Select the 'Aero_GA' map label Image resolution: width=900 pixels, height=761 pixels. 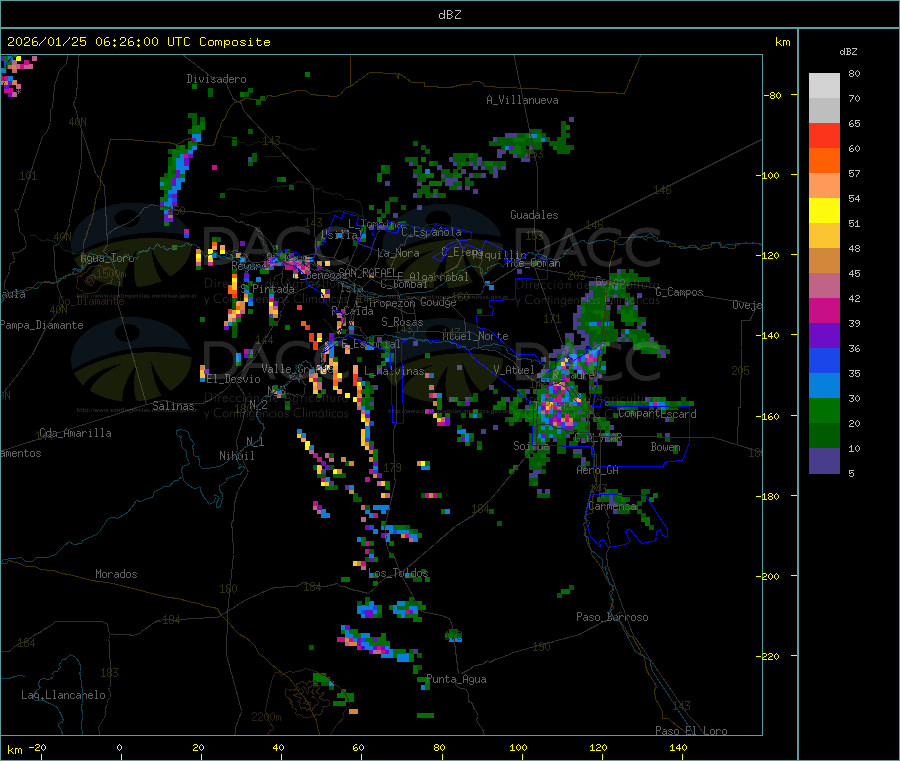click(x=598, y=470)
